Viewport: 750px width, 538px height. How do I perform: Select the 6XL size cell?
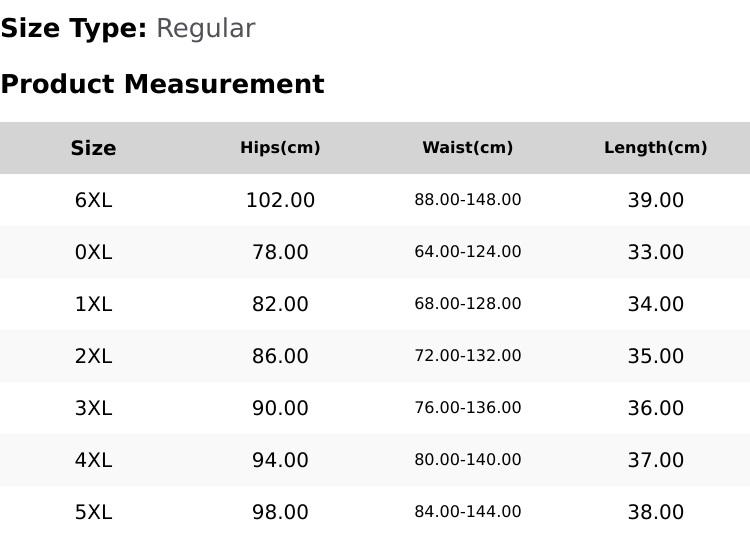pyautogui.click(x=93, y=200)
